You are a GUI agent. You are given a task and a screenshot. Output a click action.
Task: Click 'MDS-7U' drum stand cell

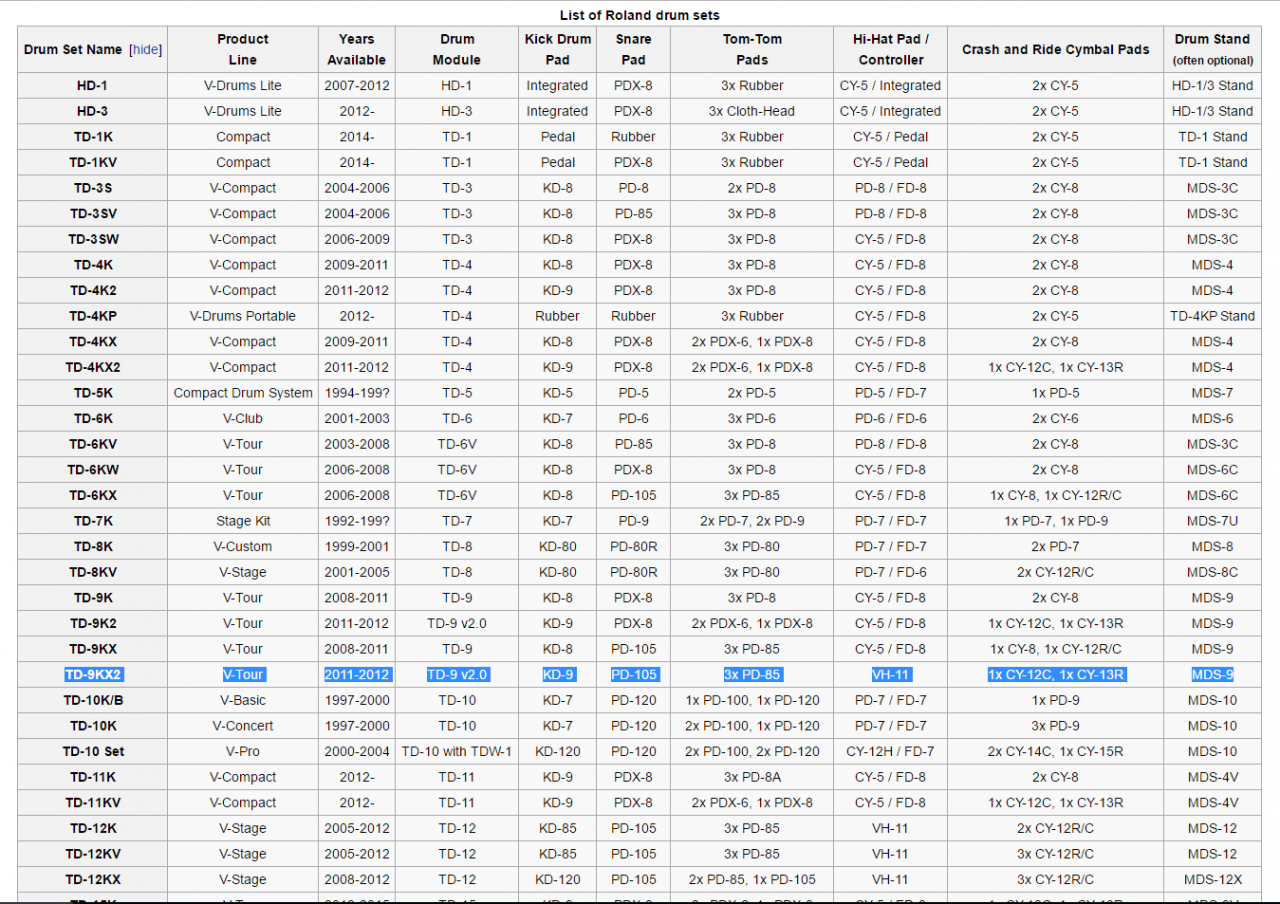[x=1212, y=521]
